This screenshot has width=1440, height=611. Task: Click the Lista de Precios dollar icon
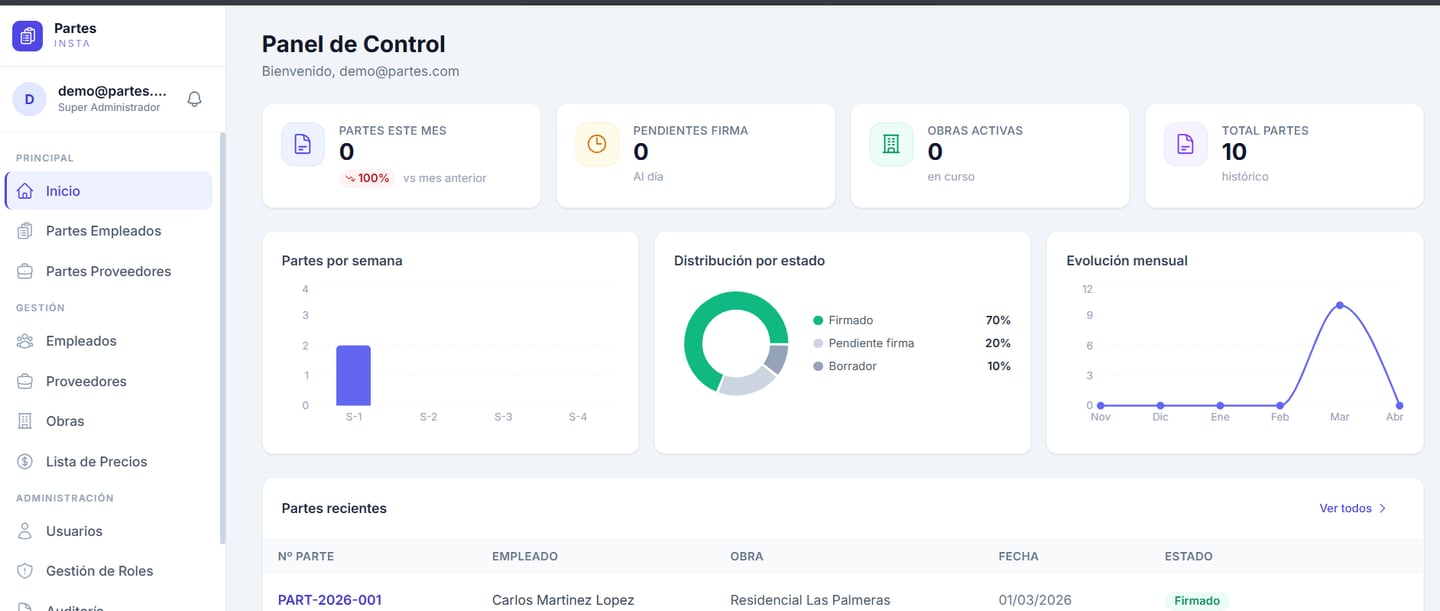point(26,461)
